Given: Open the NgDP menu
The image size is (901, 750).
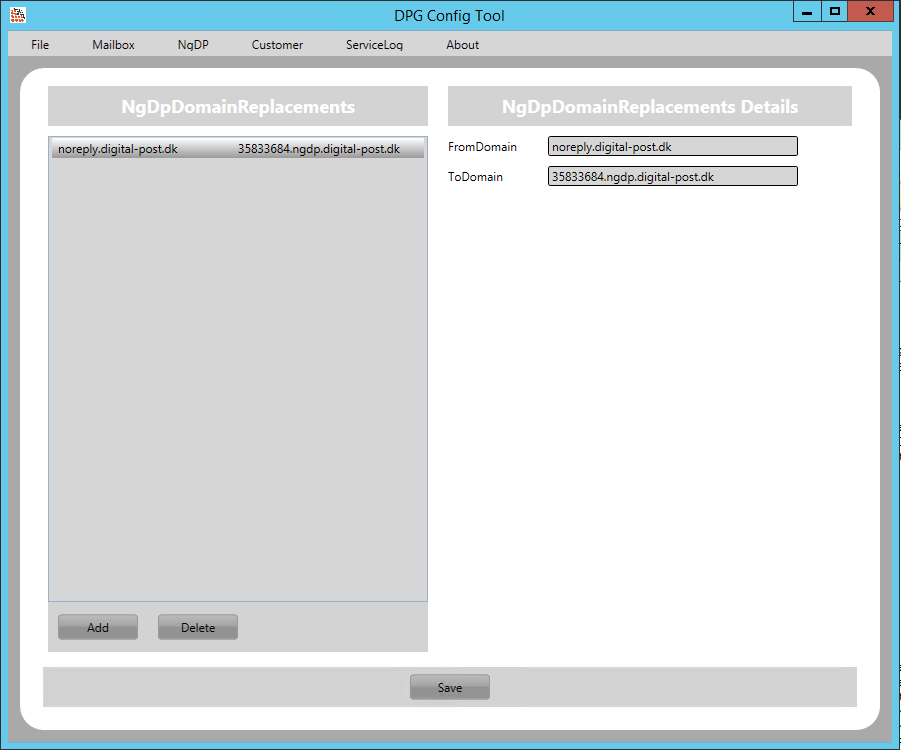Looking at the screenshot, I should click(193, 45).
